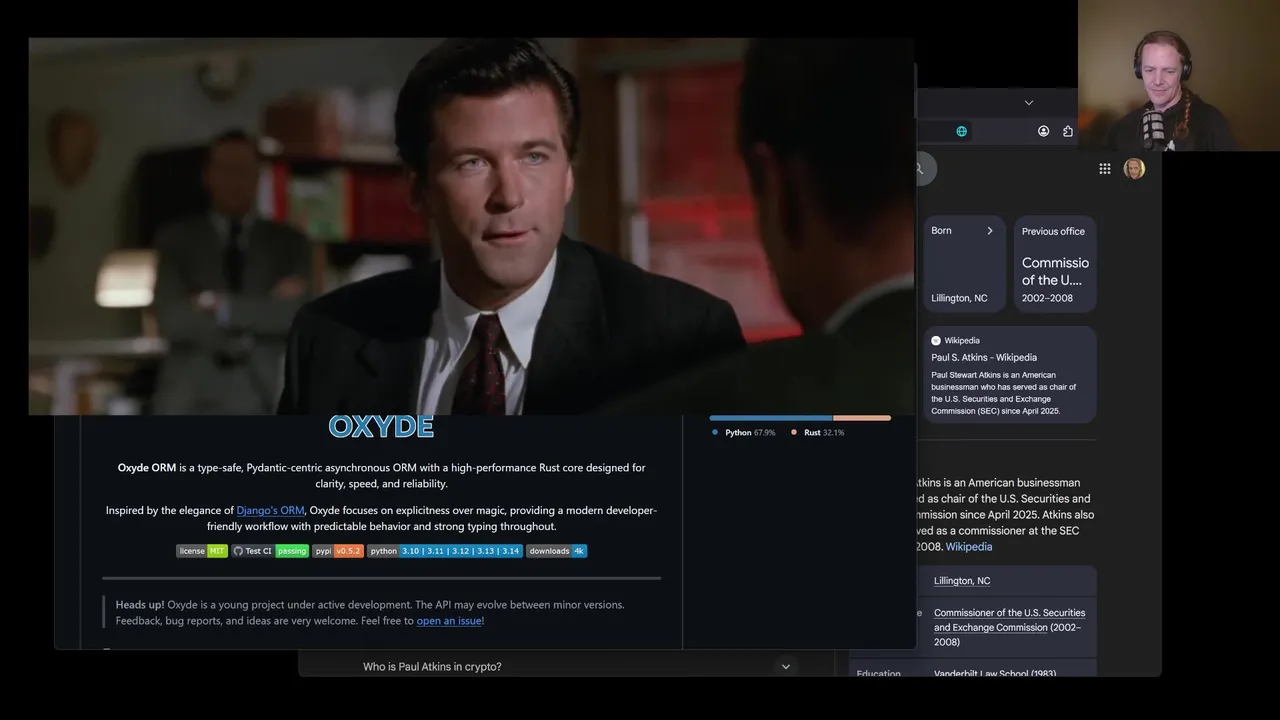Image resolution: width=1280 pixels, height=720 pixels.
Task: Click the orange Rust segment of languages bar
Action: coord(862,418)
